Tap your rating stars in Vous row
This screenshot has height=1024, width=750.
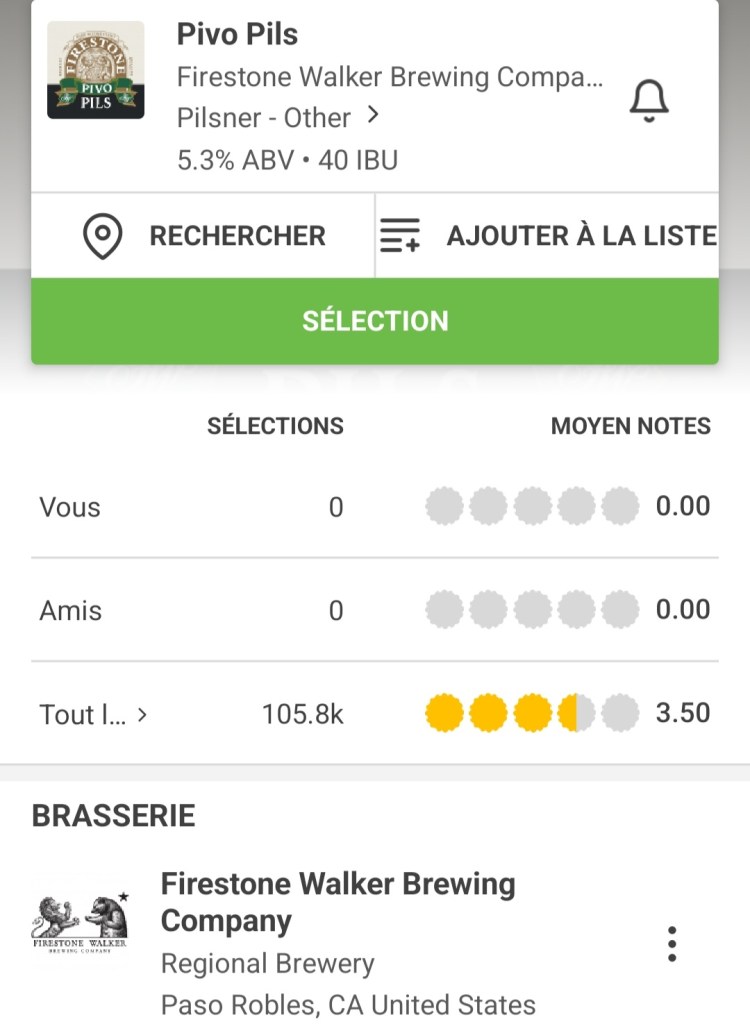tap(532, 506)
